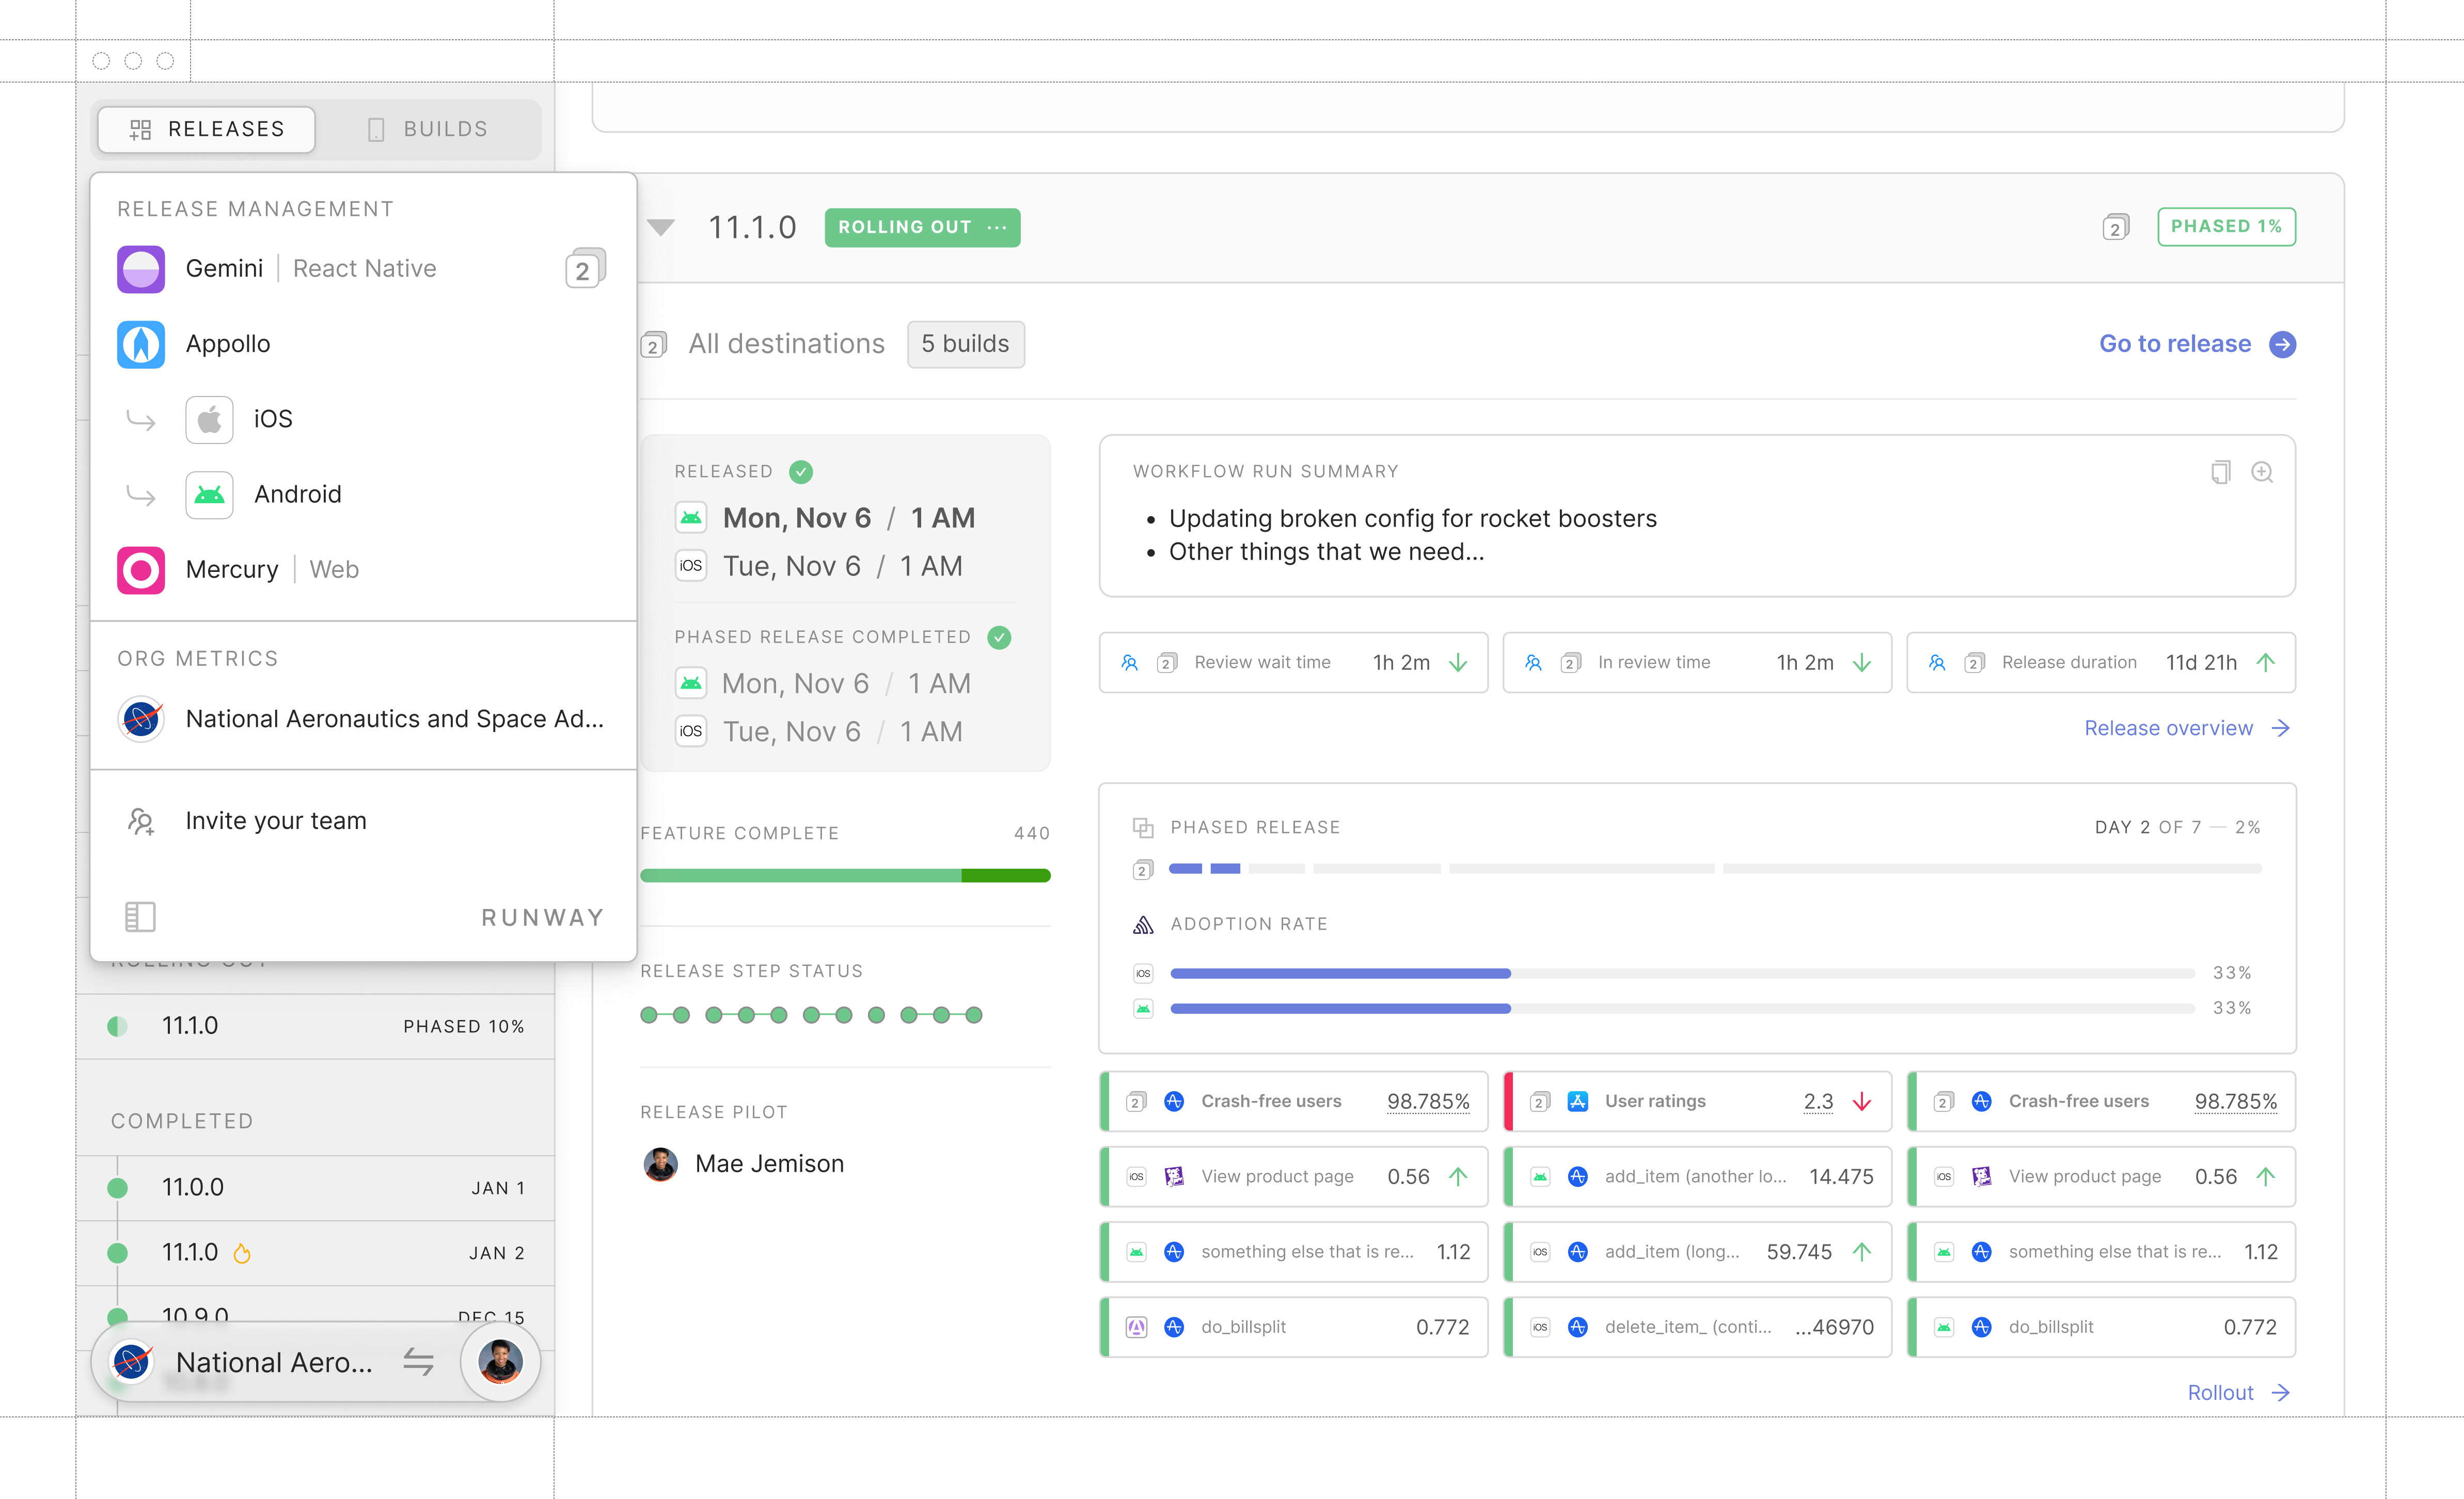
Task: Open the ROLLING OUT status options menu
Action: (x=997, y=227)
